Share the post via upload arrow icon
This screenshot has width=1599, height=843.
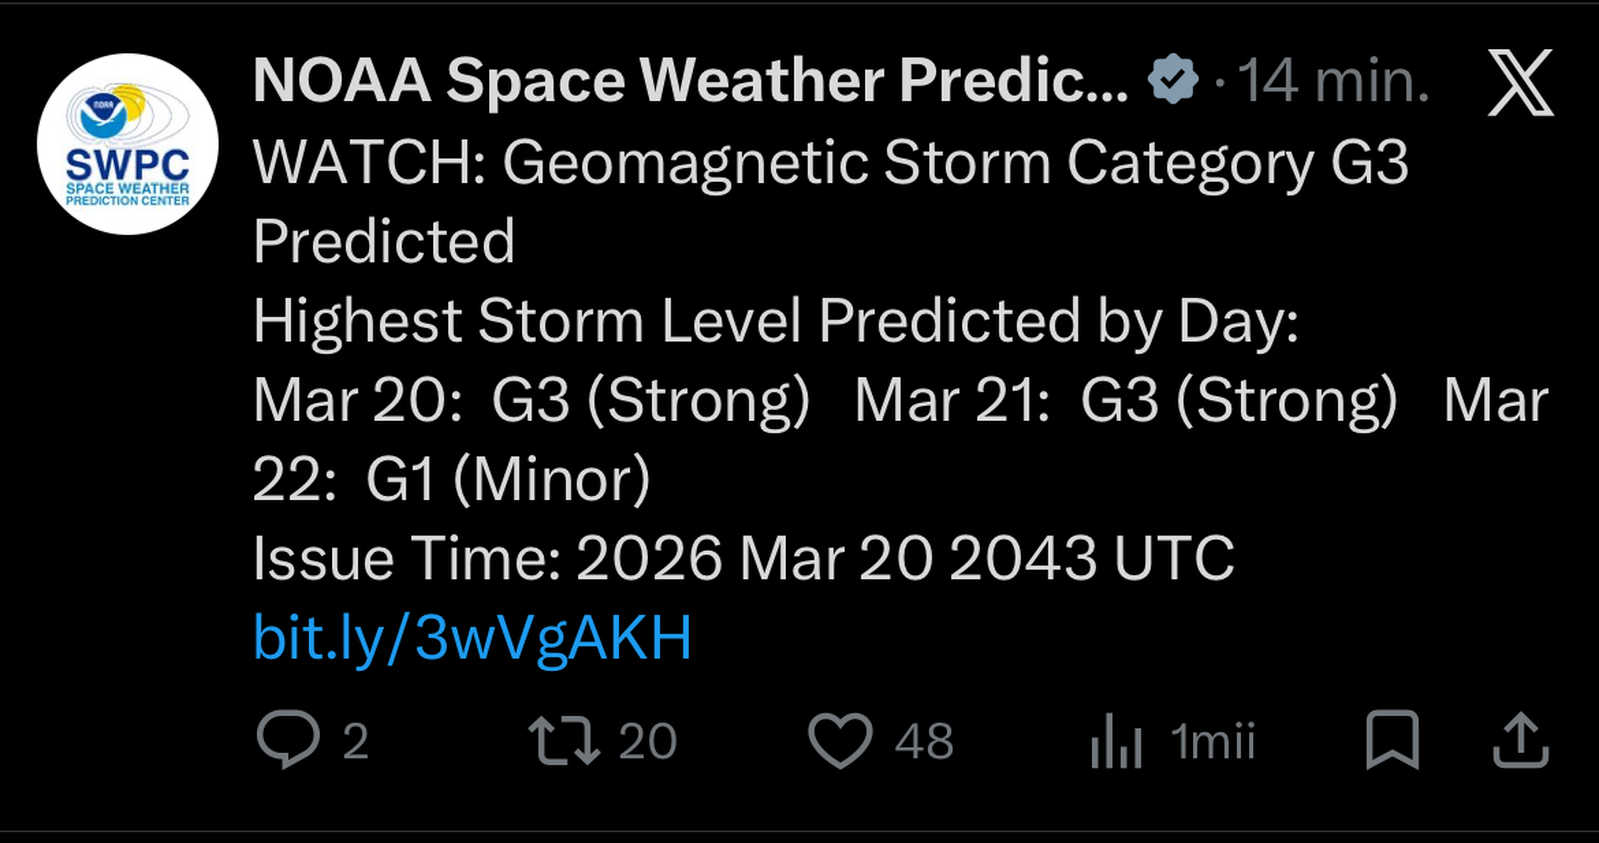click(1520, 740)
